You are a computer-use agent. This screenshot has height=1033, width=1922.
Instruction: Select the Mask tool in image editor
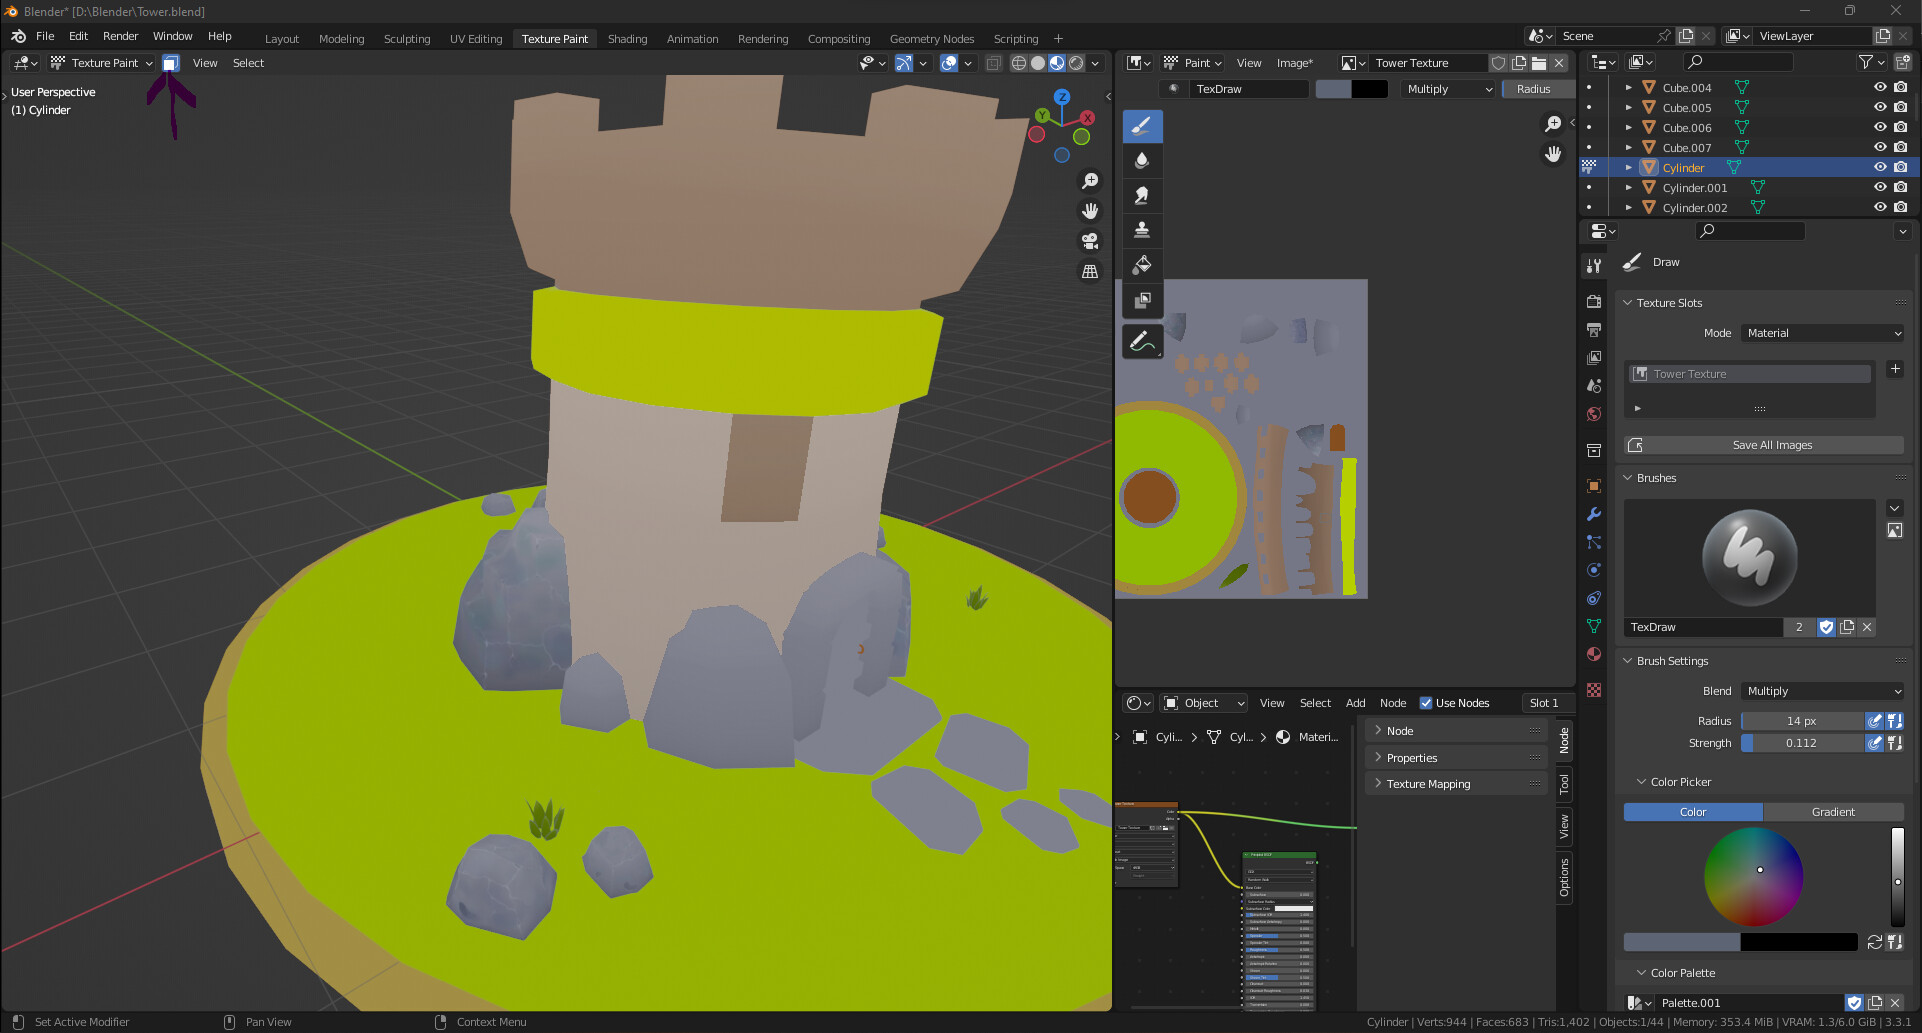coord(1142,300)
